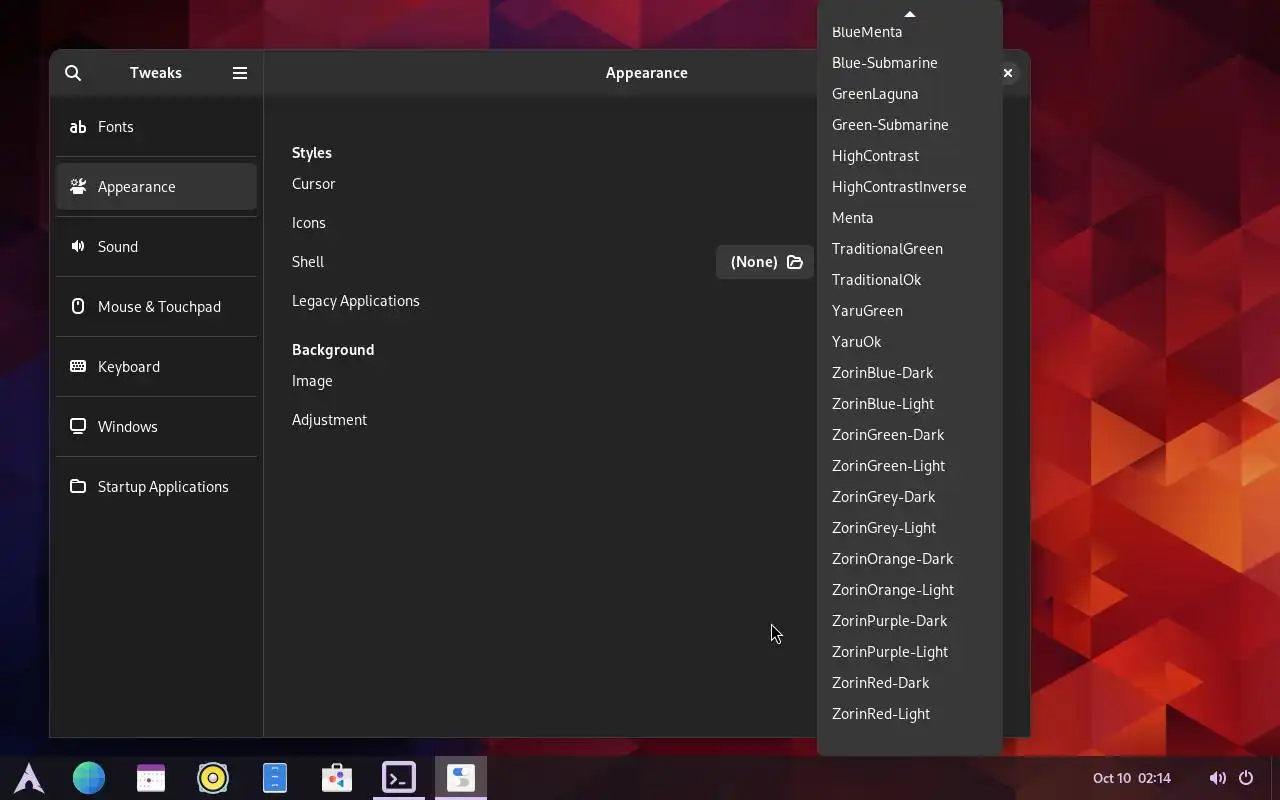The height and width of the screenshot is (800, 1280).
Task: Pick ZorinRed-Dark theme
Action: [910, 683]
